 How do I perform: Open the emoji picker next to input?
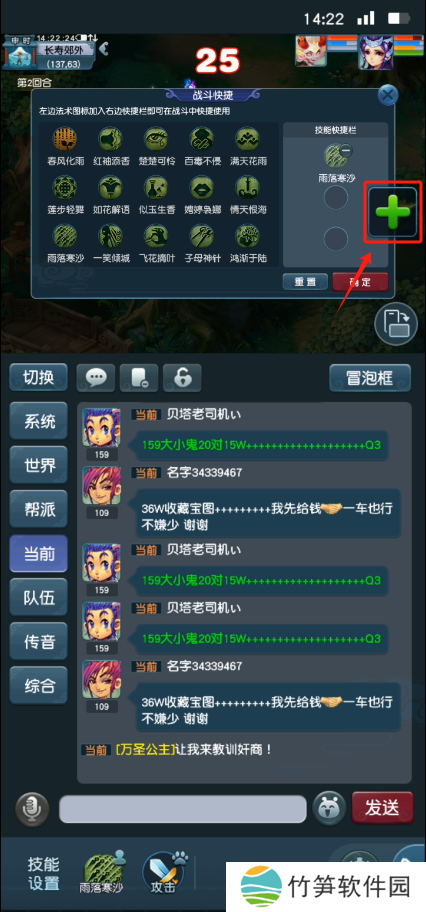(x=328, y=807)
